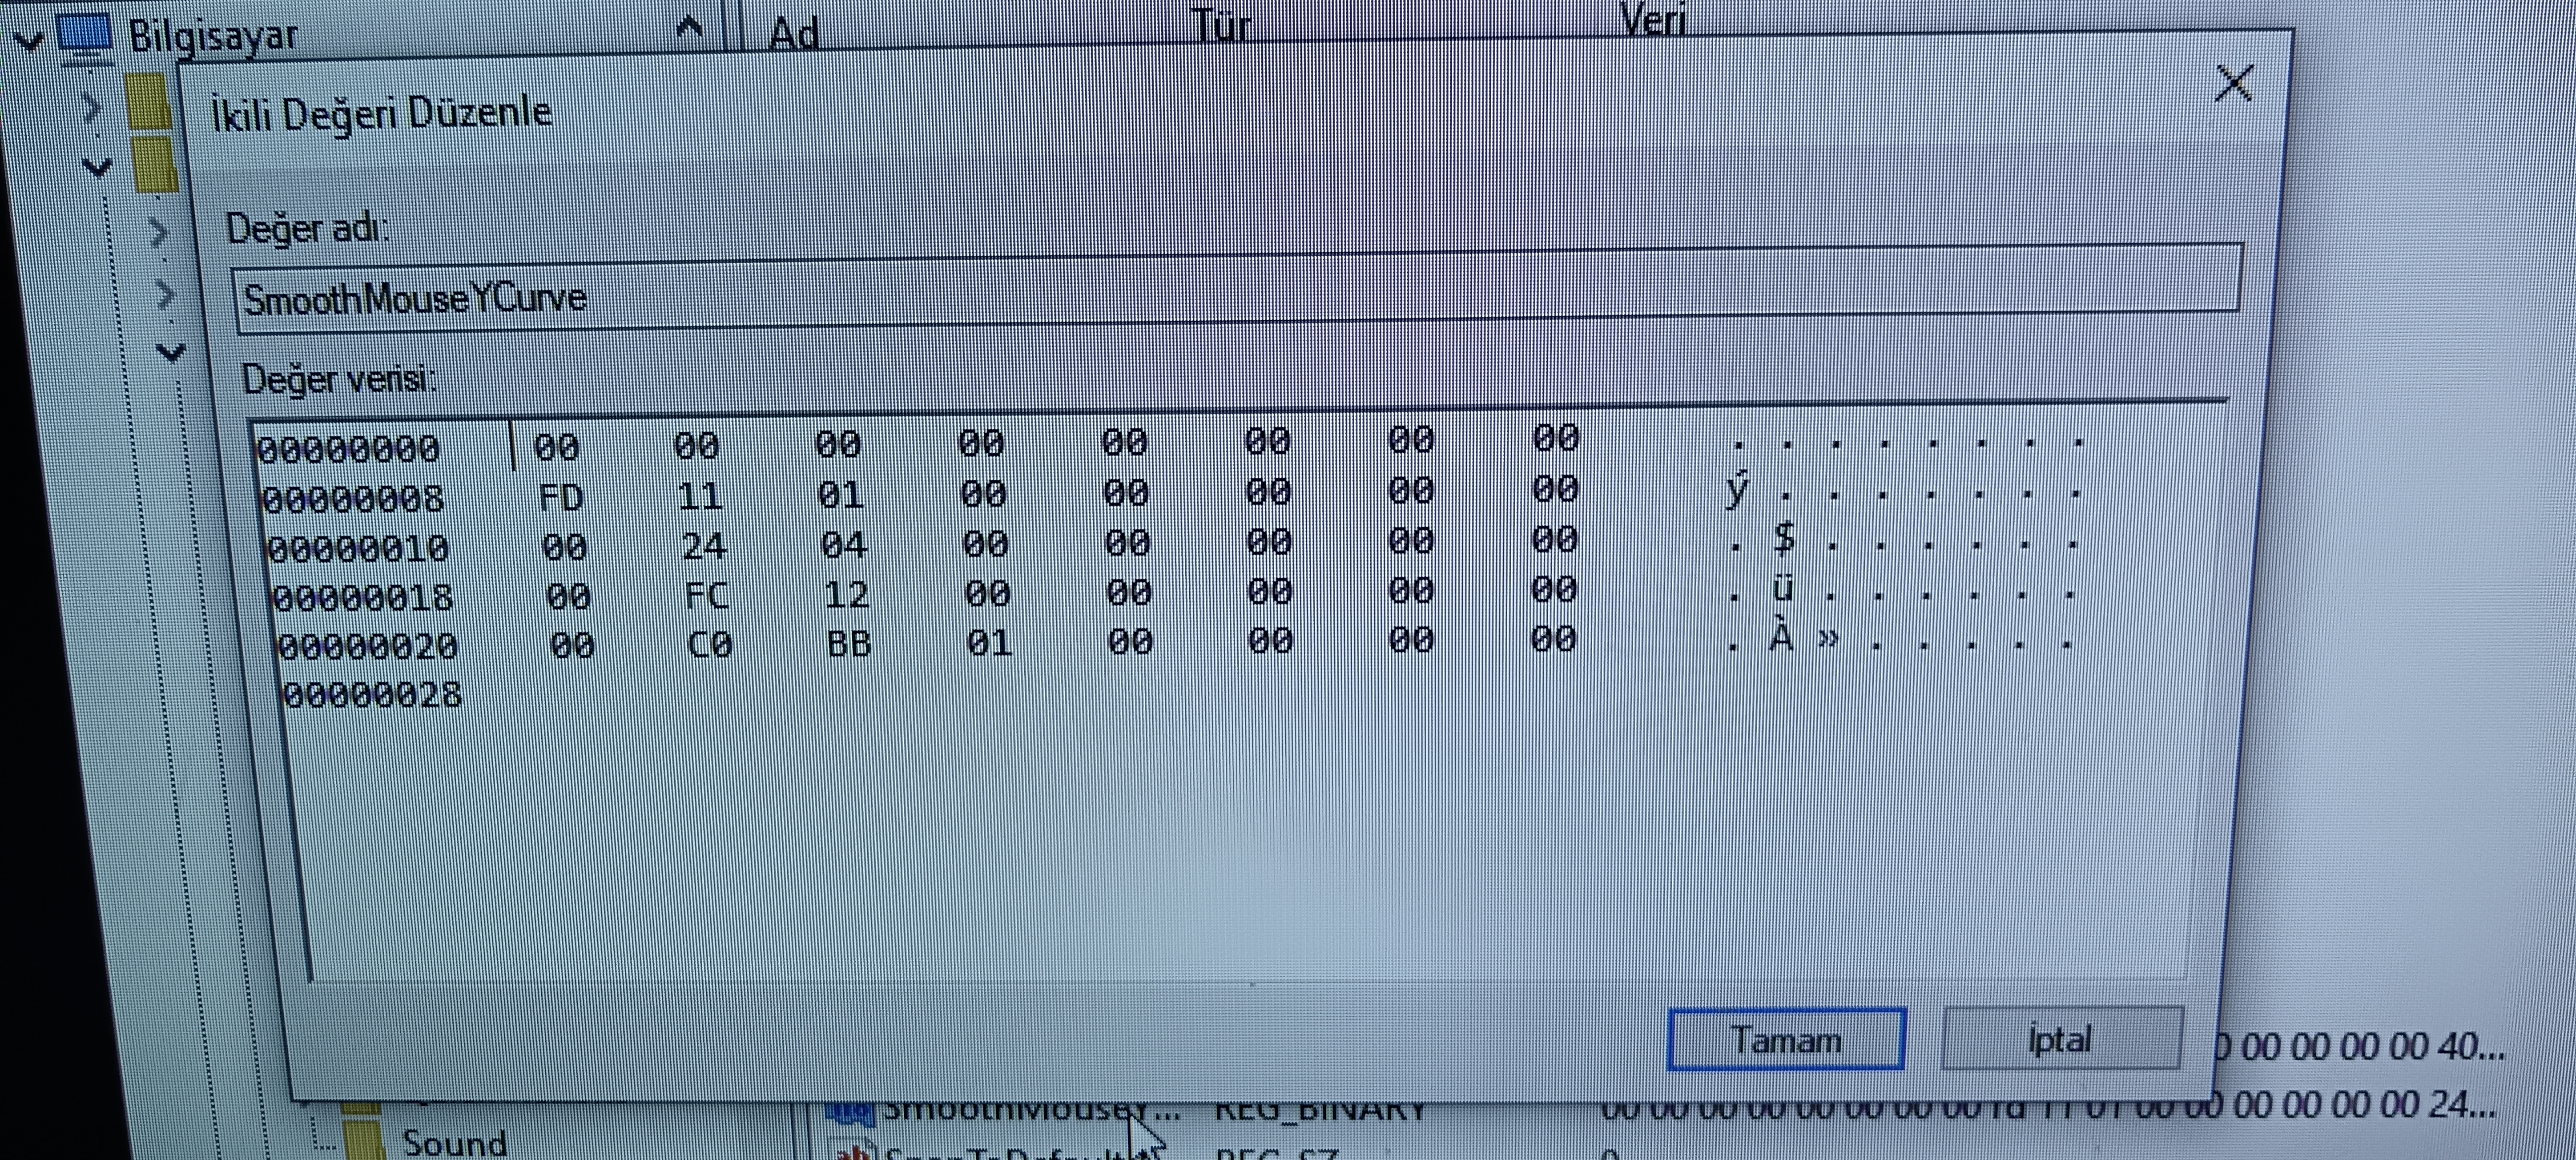Click the scroll-up arrow of the tree pane
The width and height of the screenshot is (2576, 1160).
coord(689,28)
